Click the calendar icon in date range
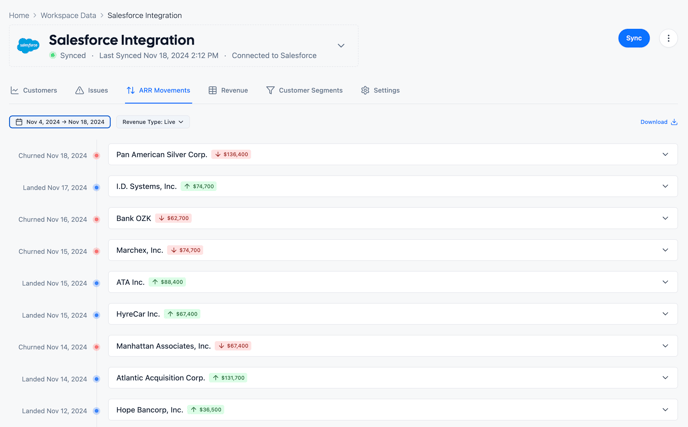This screenshot has width=688, height=427. pos(19,122)
